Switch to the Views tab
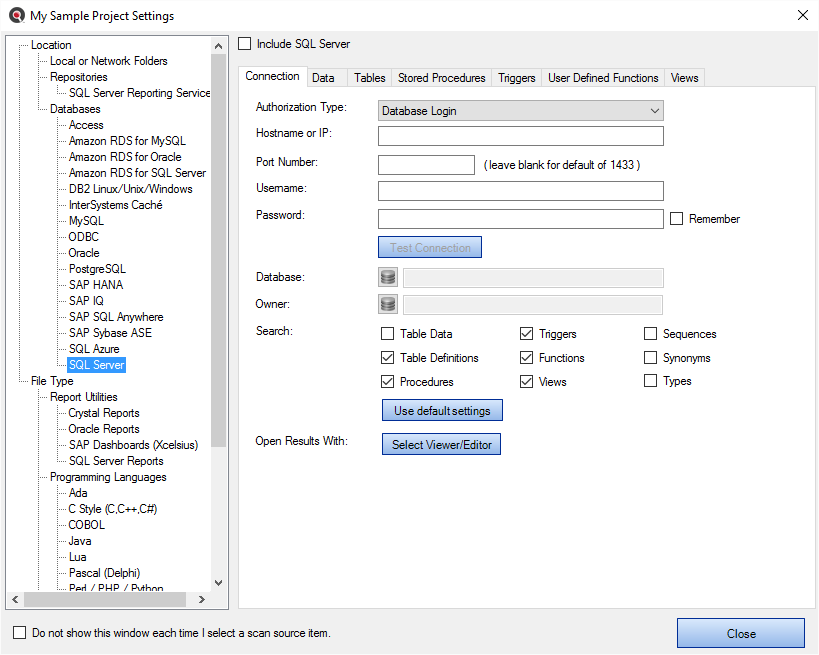The width and height of the screenshot is (819, 655). [685, 78]
